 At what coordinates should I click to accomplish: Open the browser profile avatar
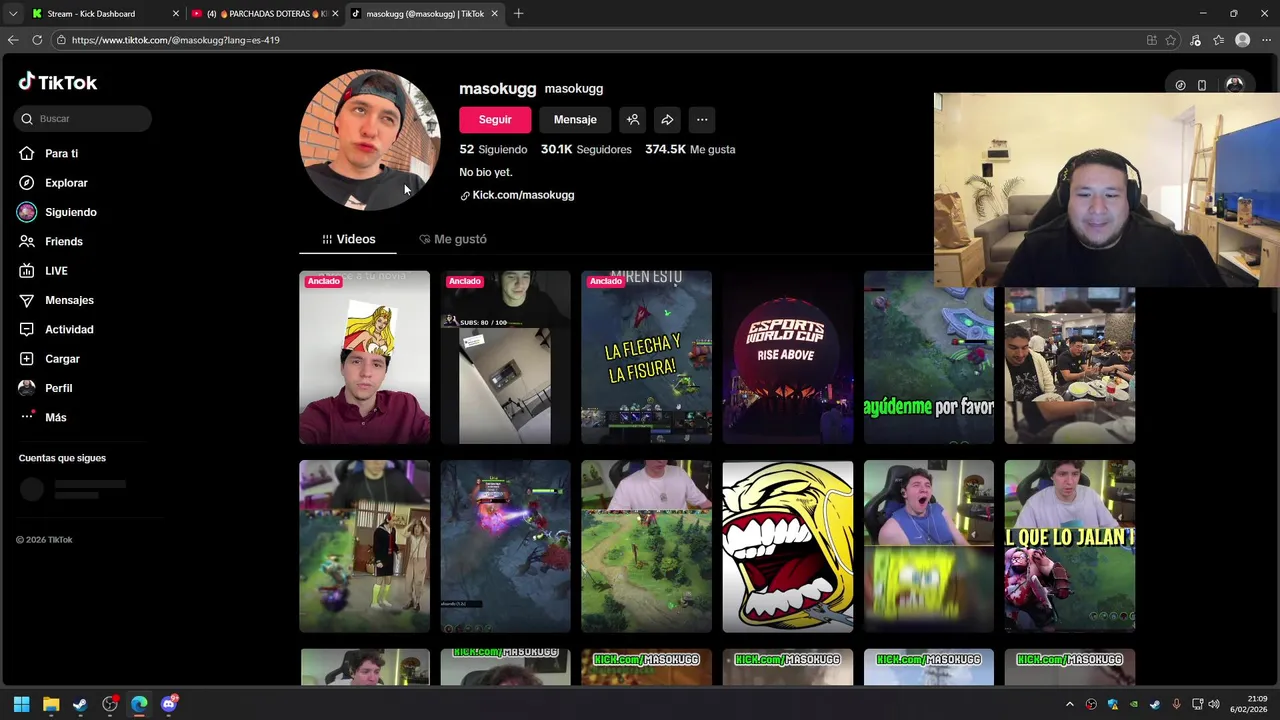[1242, 40]
